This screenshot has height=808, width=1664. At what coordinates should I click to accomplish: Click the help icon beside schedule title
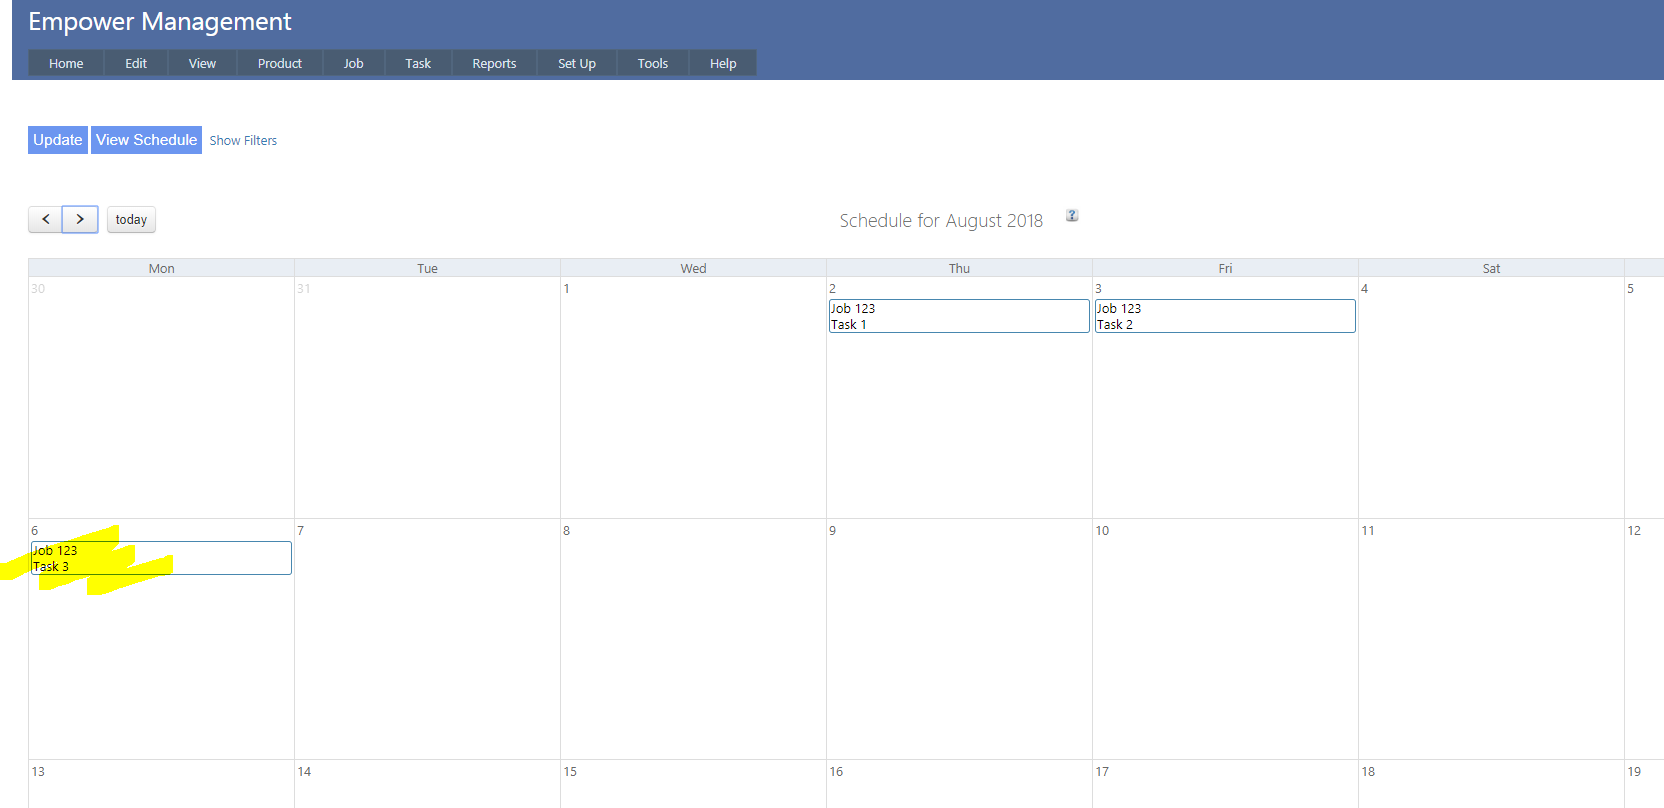coord(1072,216)
